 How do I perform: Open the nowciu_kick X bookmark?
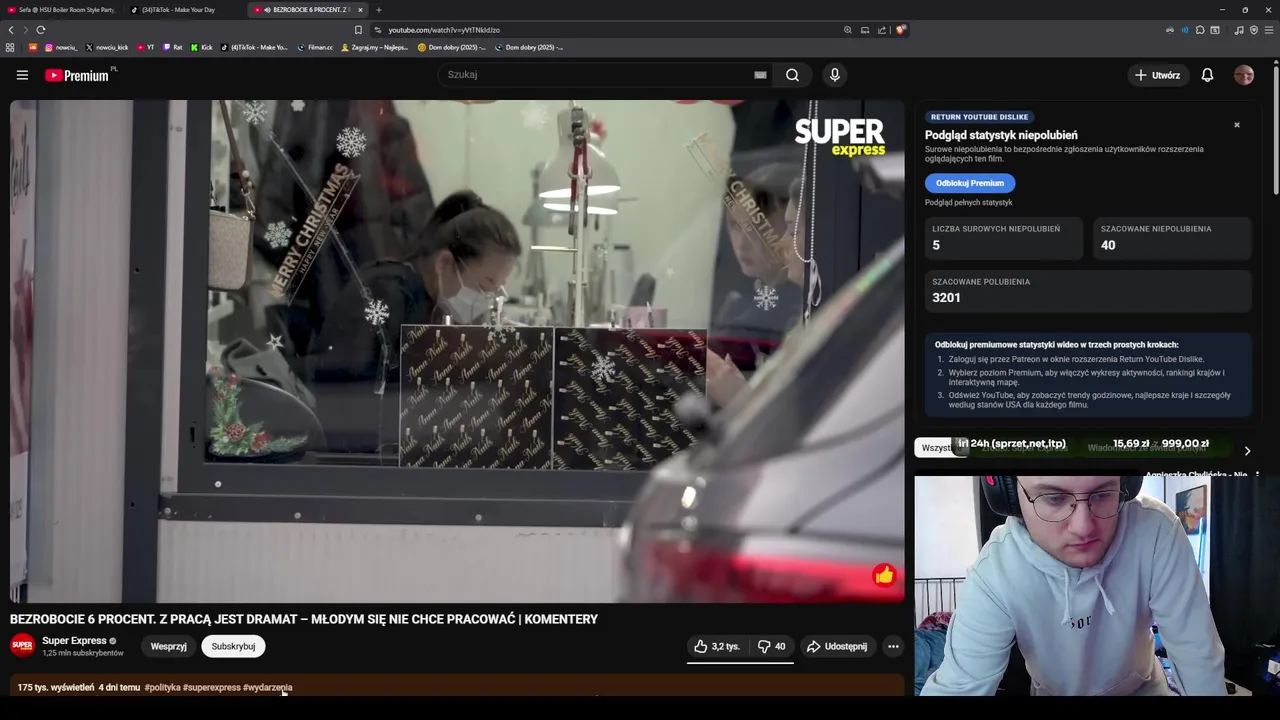[107, 47]
